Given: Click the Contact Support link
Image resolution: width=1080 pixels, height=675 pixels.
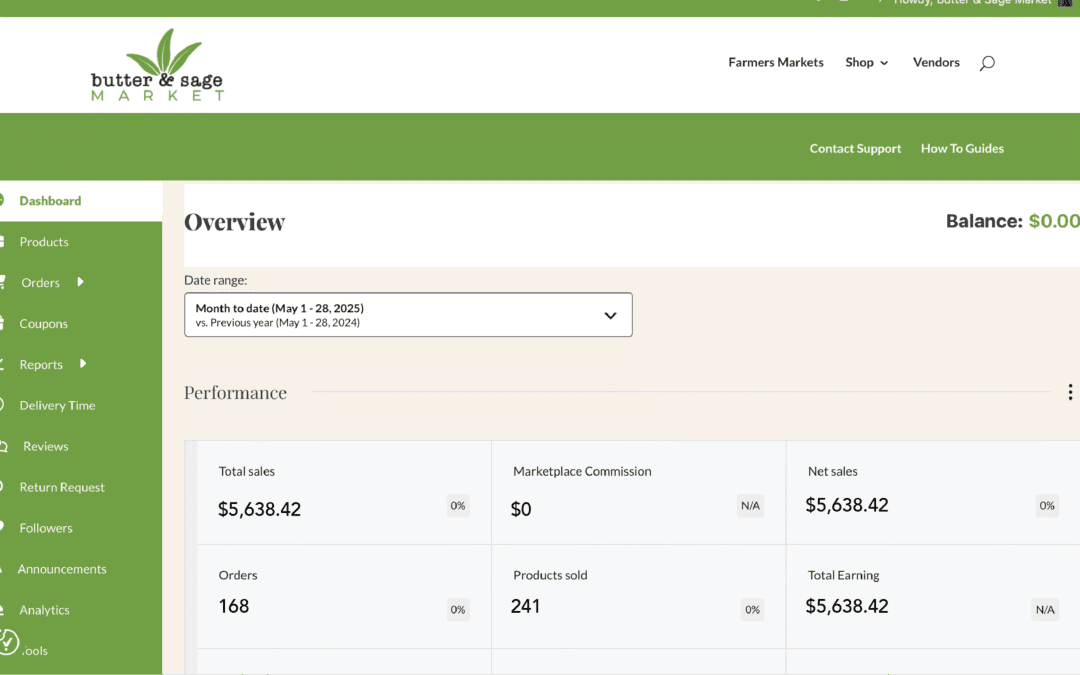Looking at the screenshot, I should point(855,148).
